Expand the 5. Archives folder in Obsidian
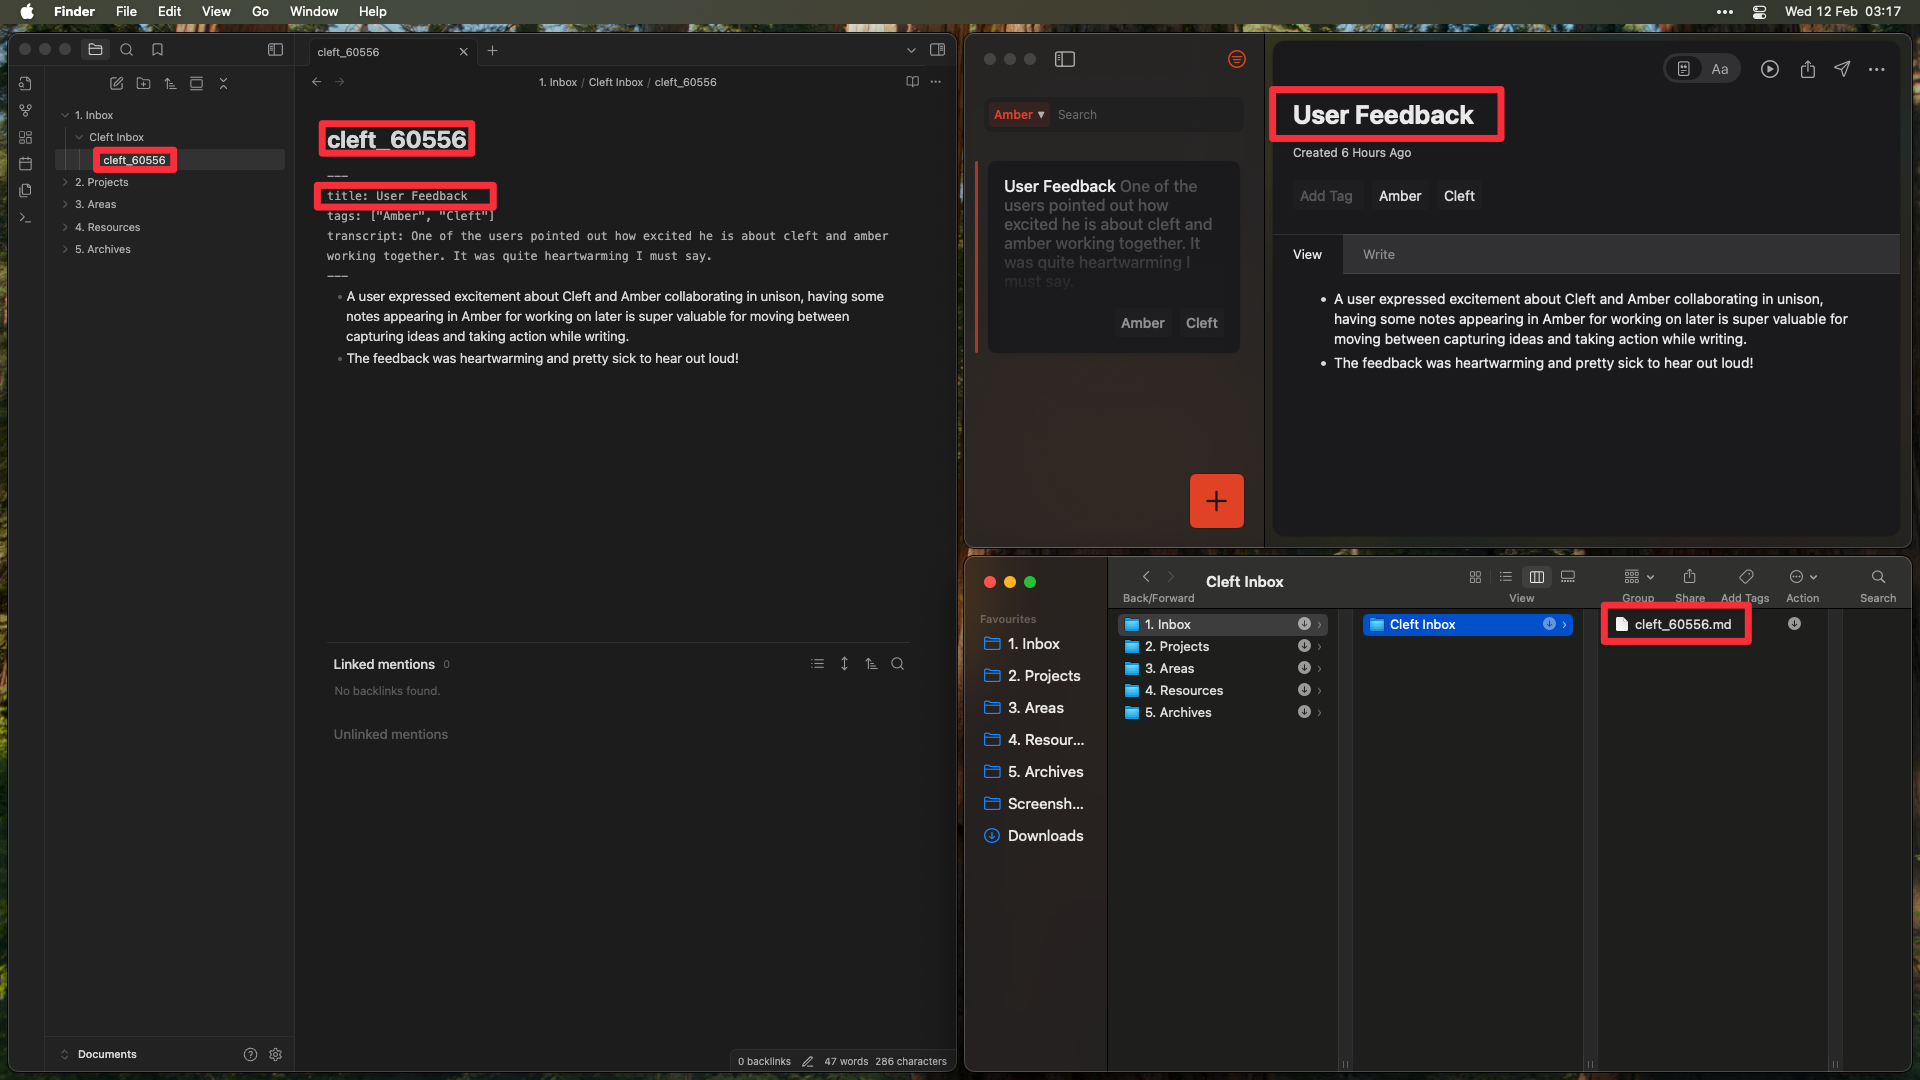Image resolution: width=1920 pixels, height=1080 pixels. click(x=65, y=250)
